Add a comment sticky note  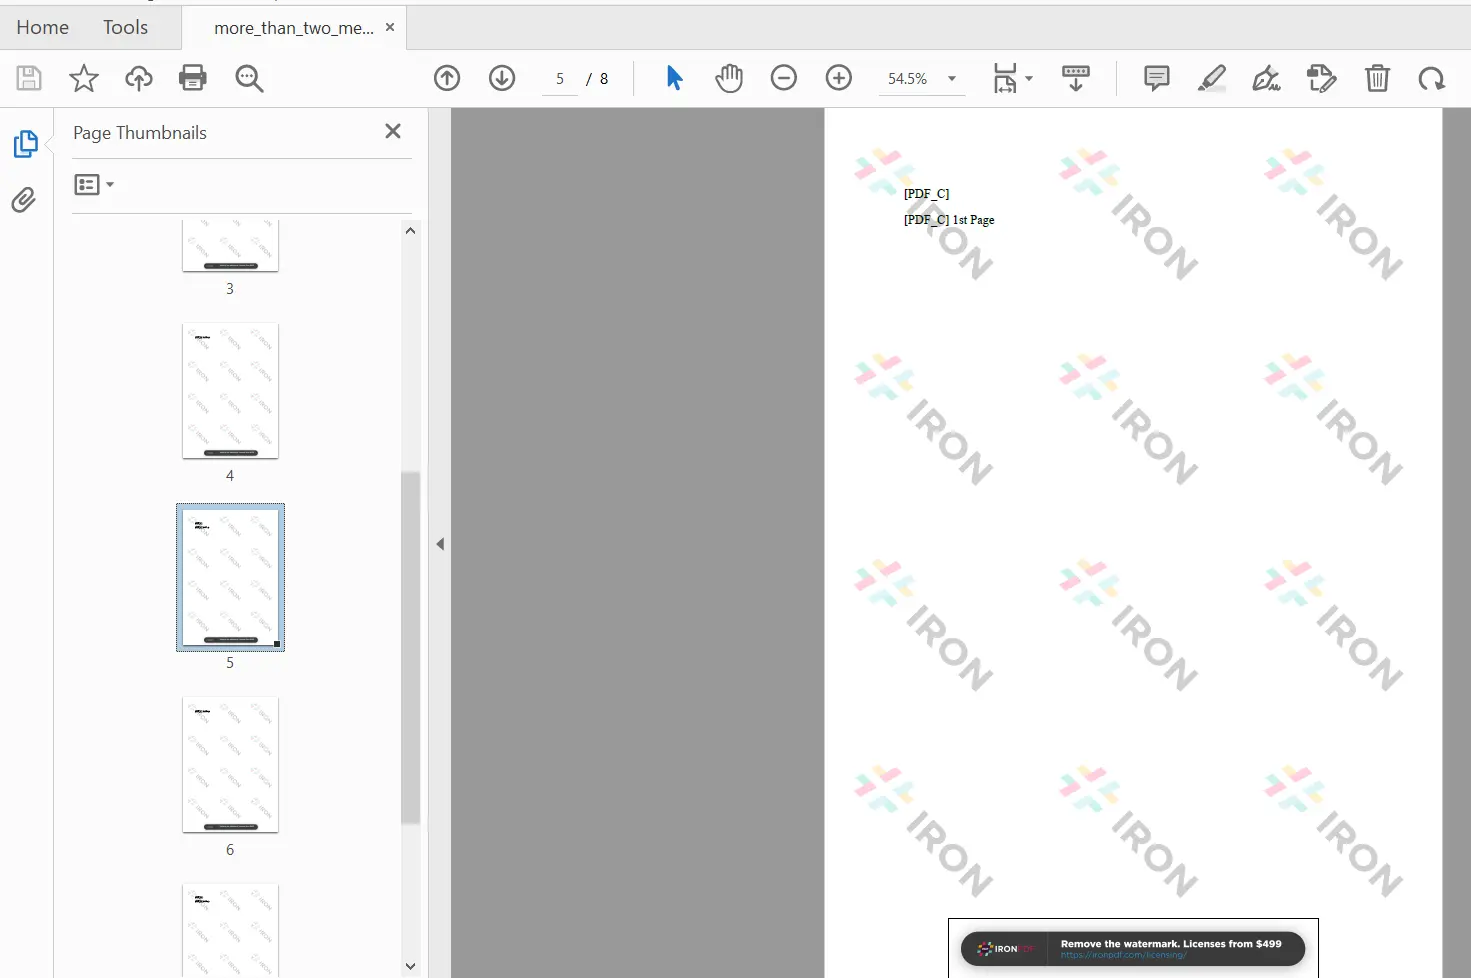[1157, 78]
